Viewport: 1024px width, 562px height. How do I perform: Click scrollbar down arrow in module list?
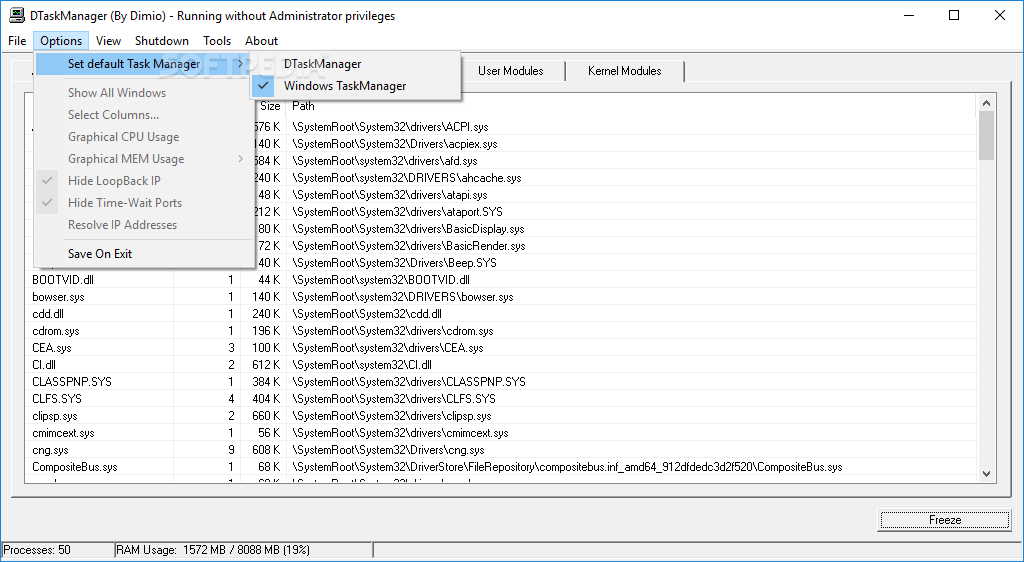coord(986,475)
